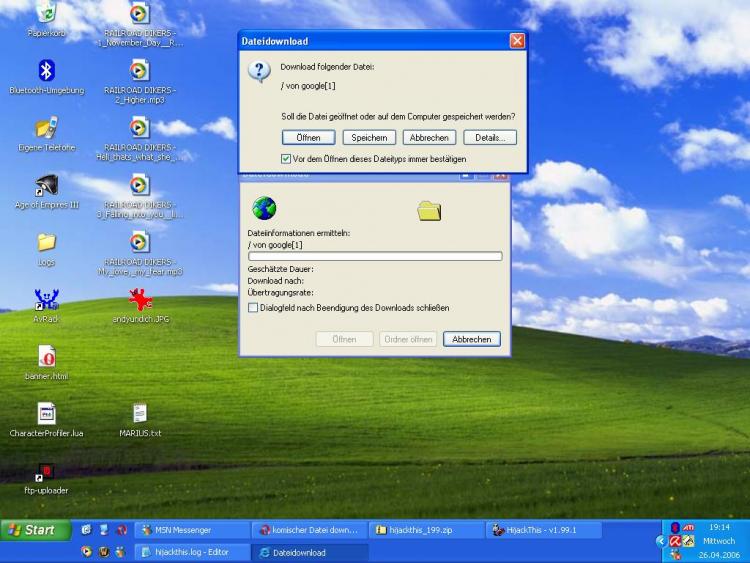750x563 pixels.
Task: Switch to Dateidownload taskbar button
Action: click(x=309, y=552)
